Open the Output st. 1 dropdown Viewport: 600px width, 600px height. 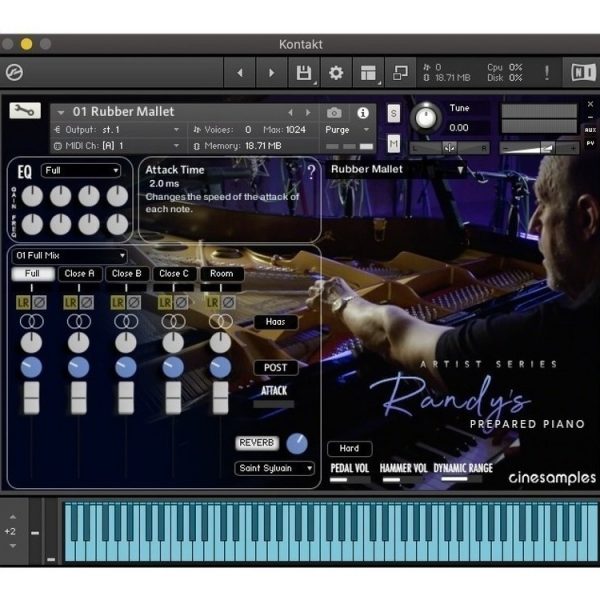click(118, 130)
